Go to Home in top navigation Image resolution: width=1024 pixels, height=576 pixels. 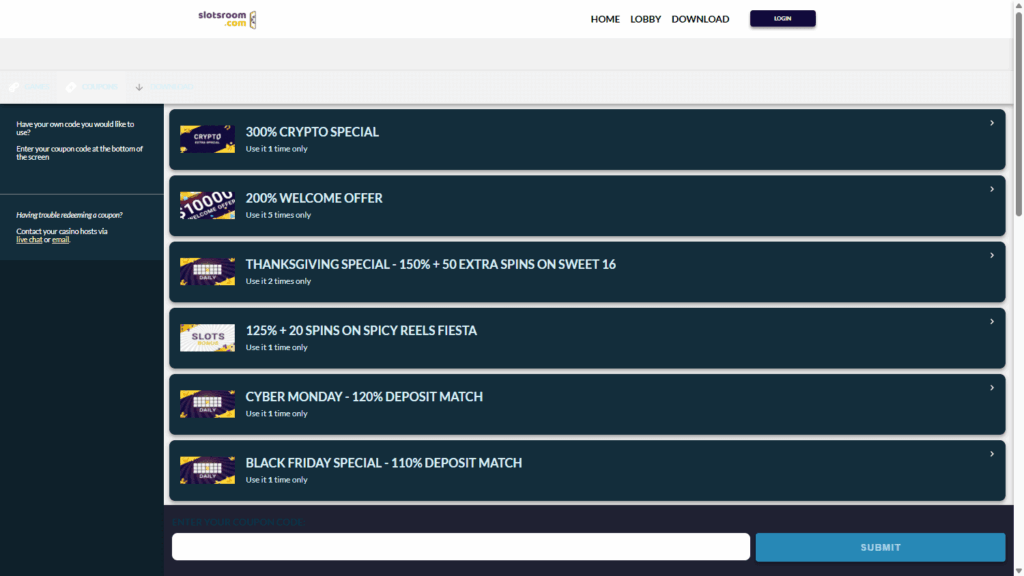pos(605,19)
